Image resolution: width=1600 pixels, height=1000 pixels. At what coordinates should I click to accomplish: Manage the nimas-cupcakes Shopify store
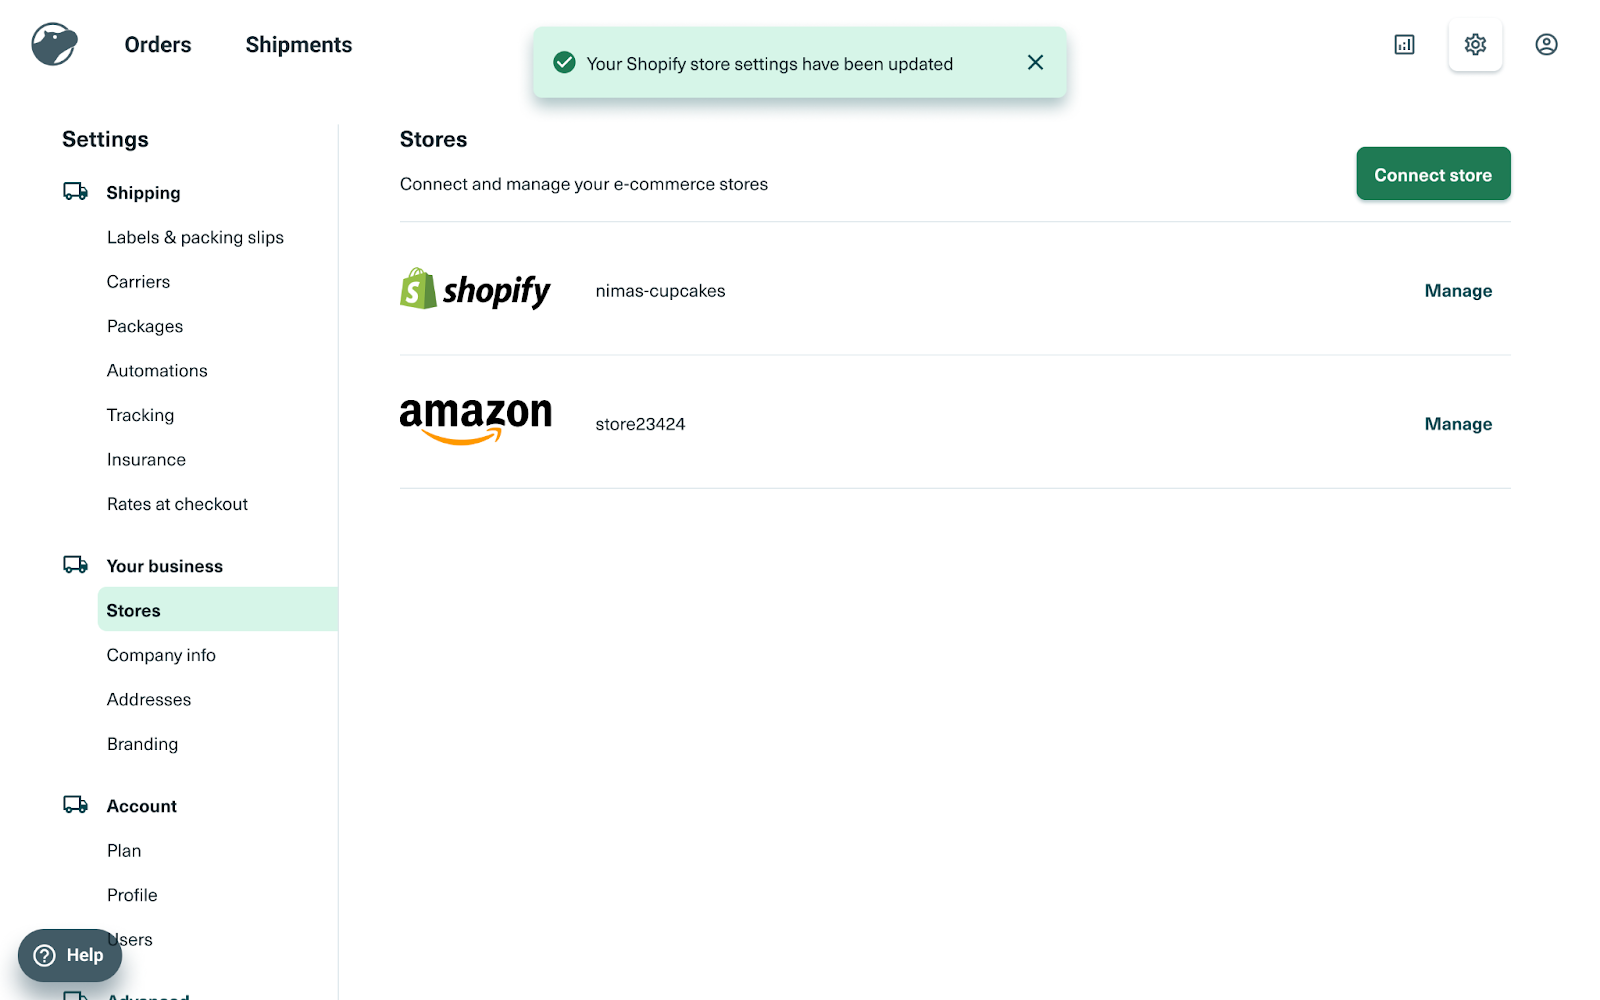pos(1458,291)
